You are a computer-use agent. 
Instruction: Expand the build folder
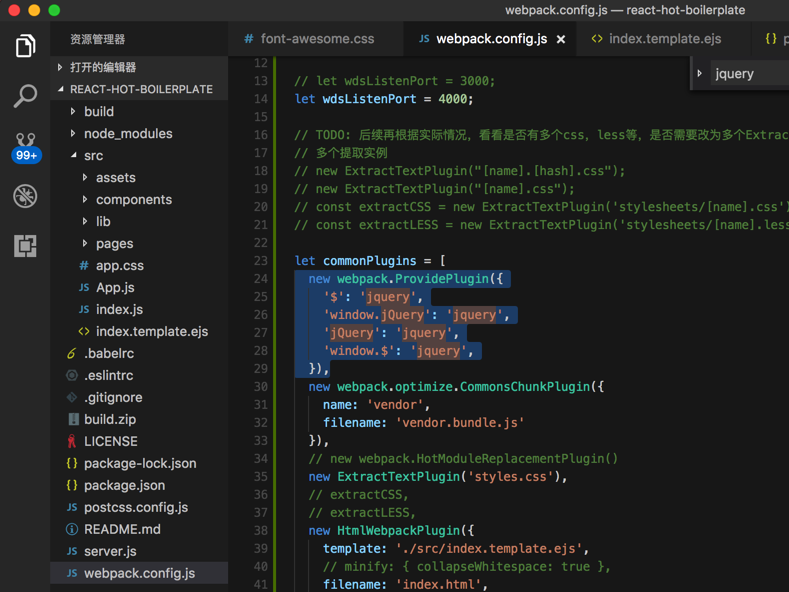98,111
